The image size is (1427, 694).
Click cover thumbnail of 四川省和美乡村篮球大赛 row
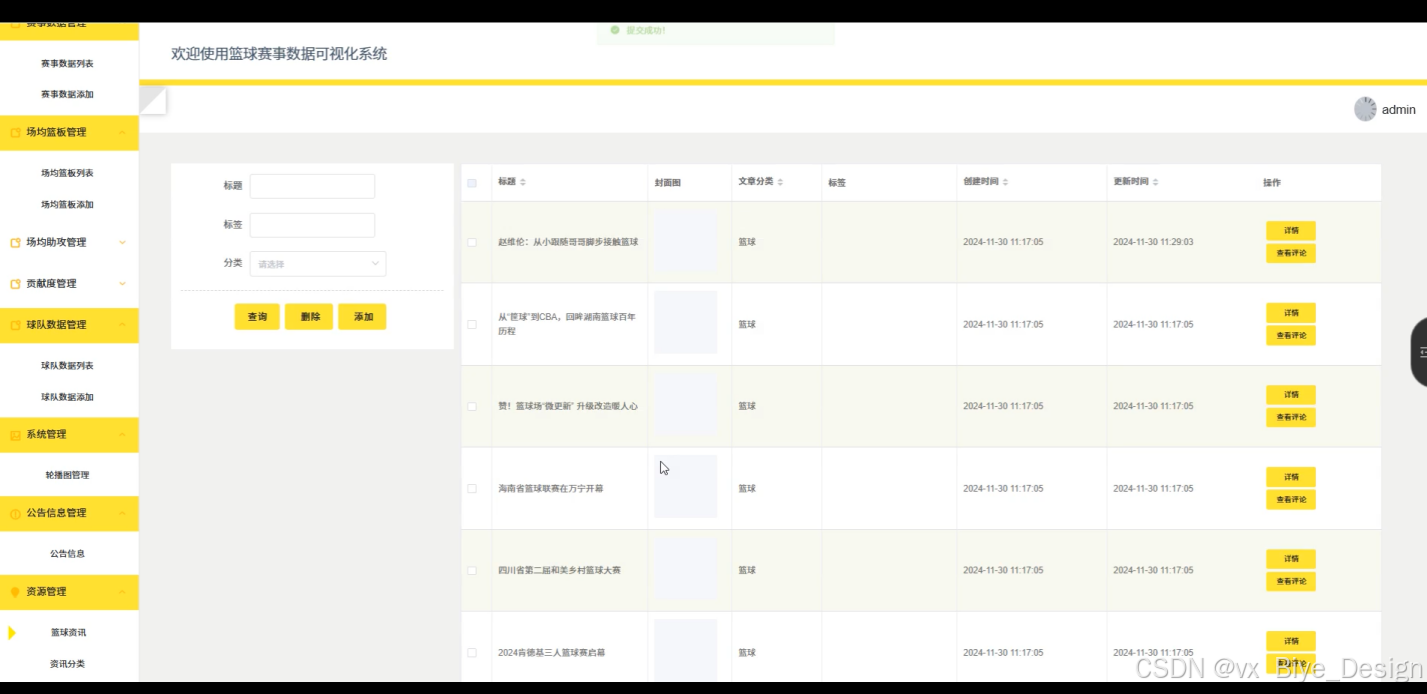pos(685,569)
